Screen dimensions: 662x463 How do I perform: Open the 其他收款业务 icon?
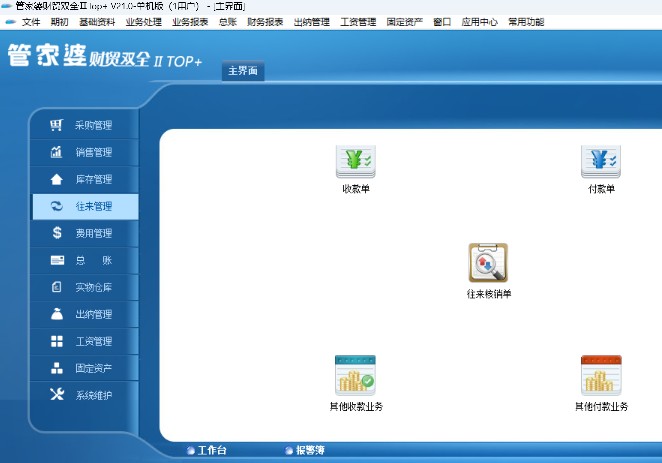pos(355,375)
